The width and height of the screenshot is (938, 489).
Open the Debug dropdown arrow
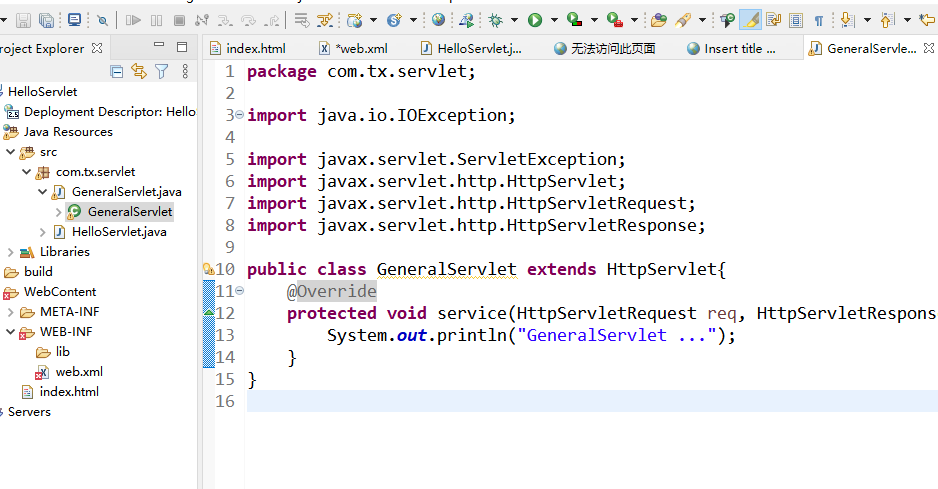tap(514, 20)
